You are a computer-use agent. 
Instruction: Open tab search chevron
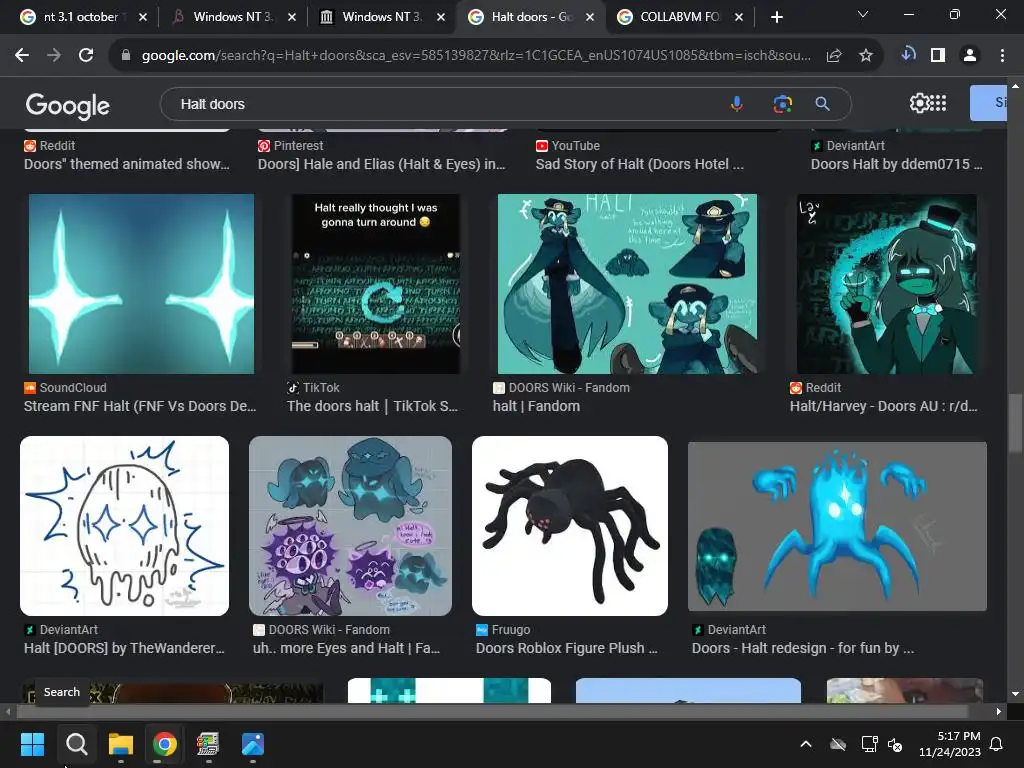click(863, 14)
